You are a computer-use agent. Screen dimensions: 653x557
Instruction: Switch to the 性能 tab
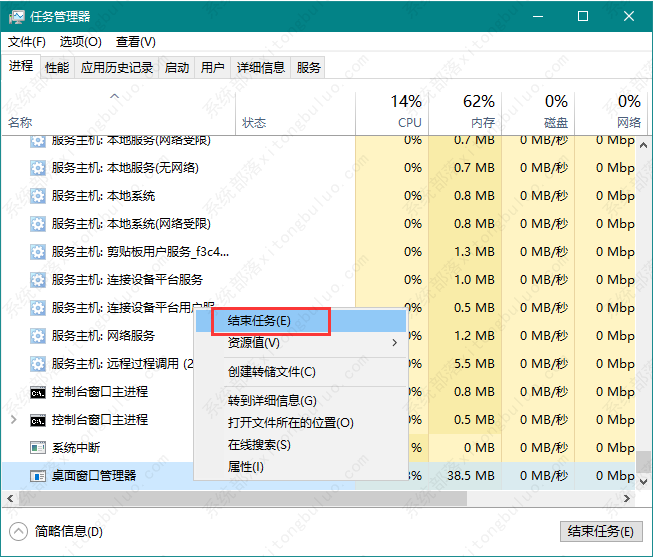coord(57,68)
